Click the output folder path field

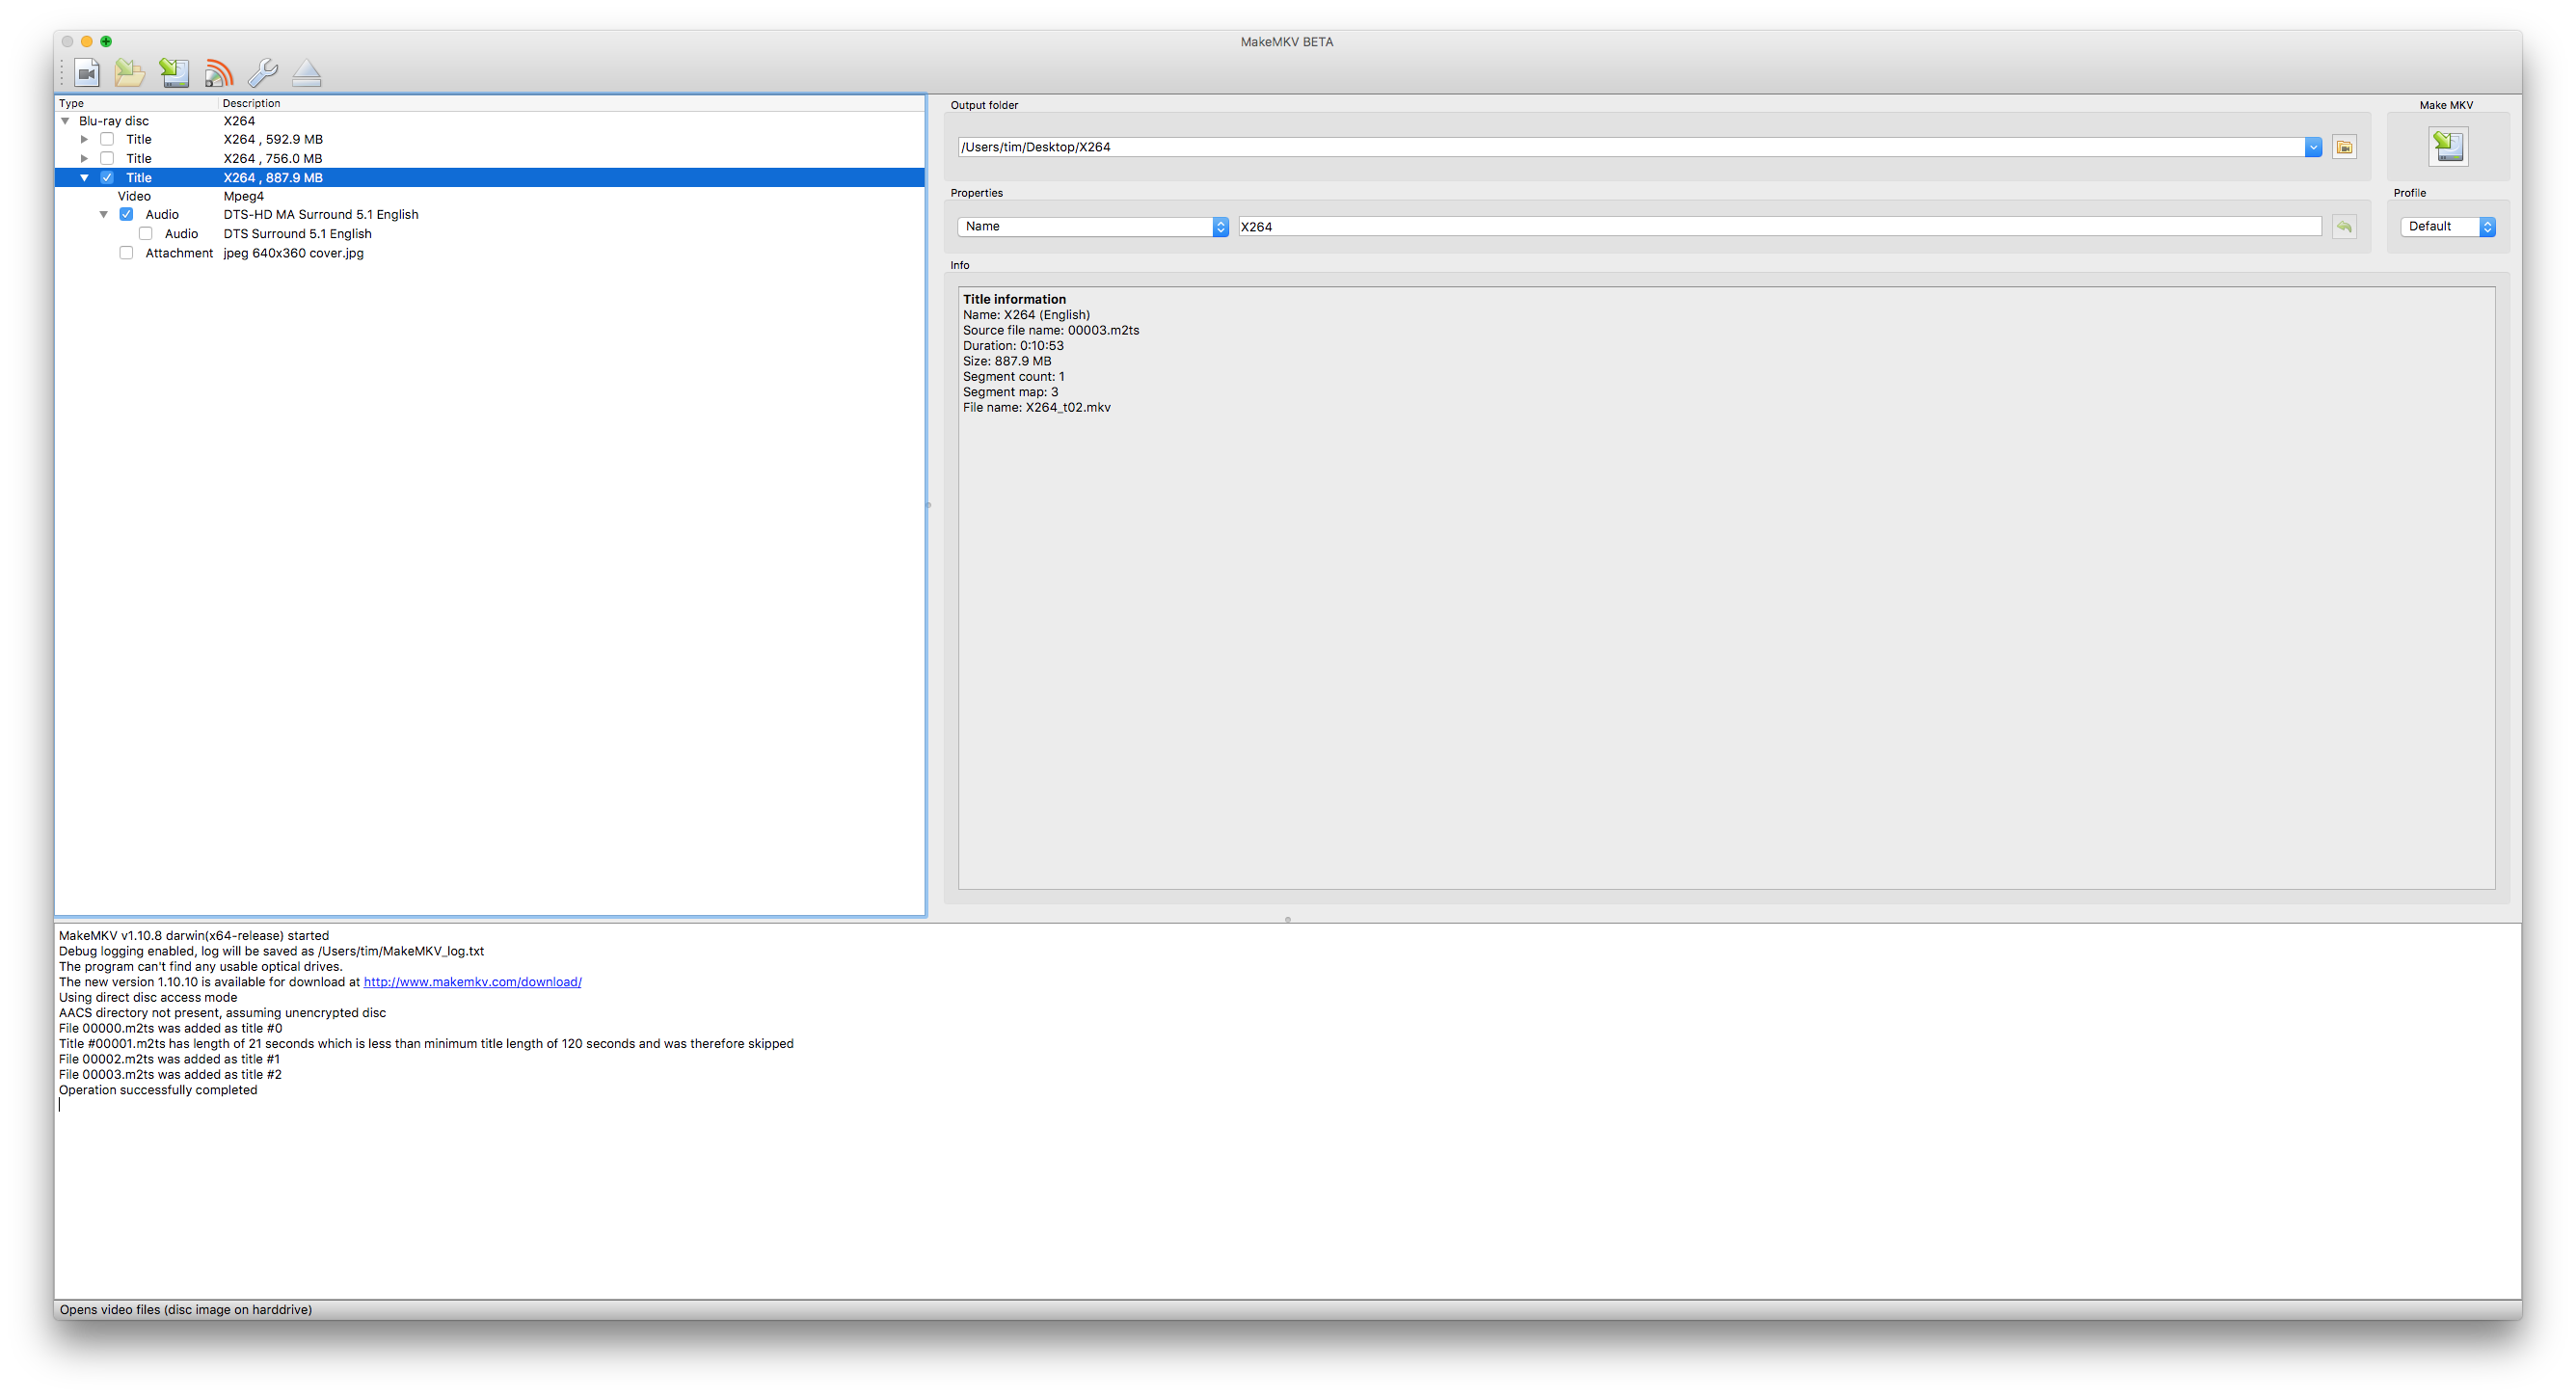point(1631,147)
